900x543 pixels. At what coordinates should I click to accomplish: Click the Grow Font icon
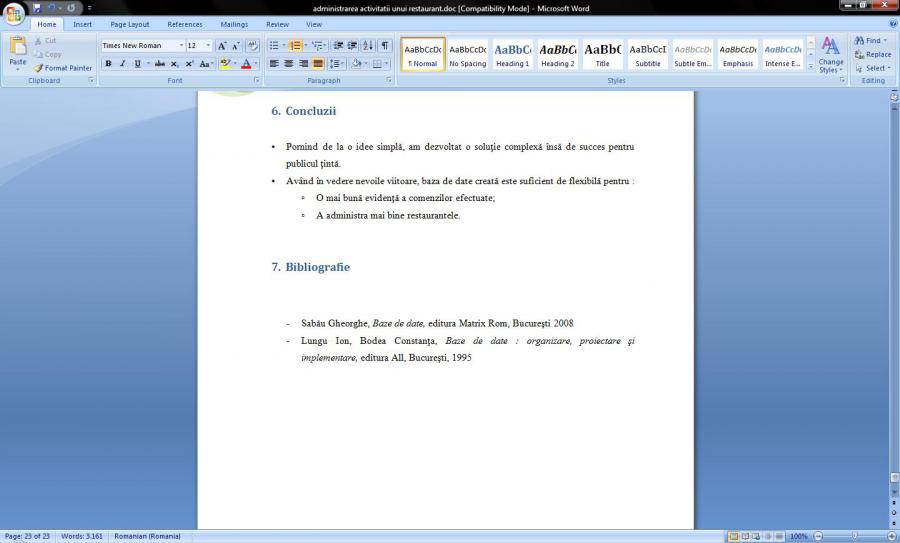[x=222, y=46]
